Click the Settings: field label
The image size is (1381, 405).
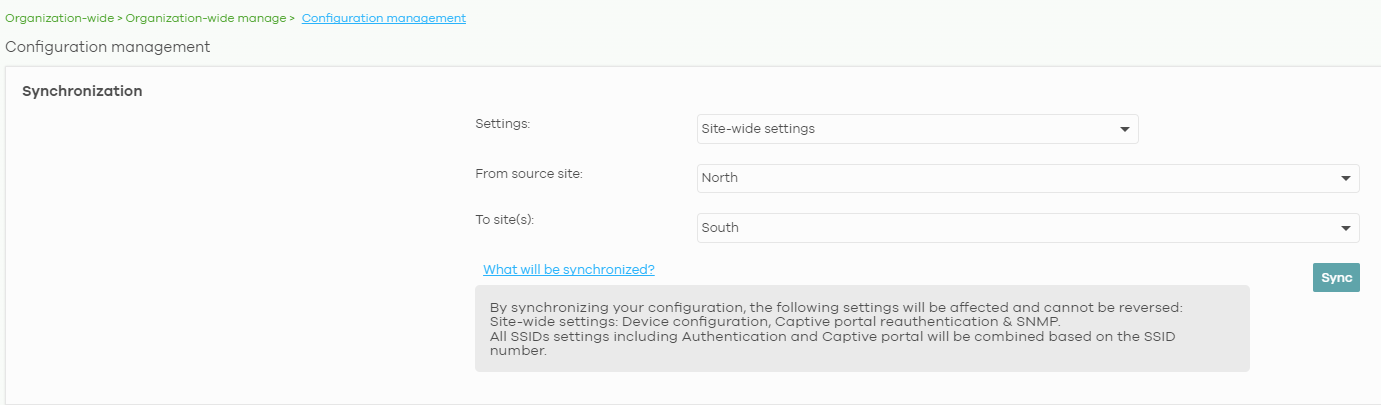click(x=502, y=124)
